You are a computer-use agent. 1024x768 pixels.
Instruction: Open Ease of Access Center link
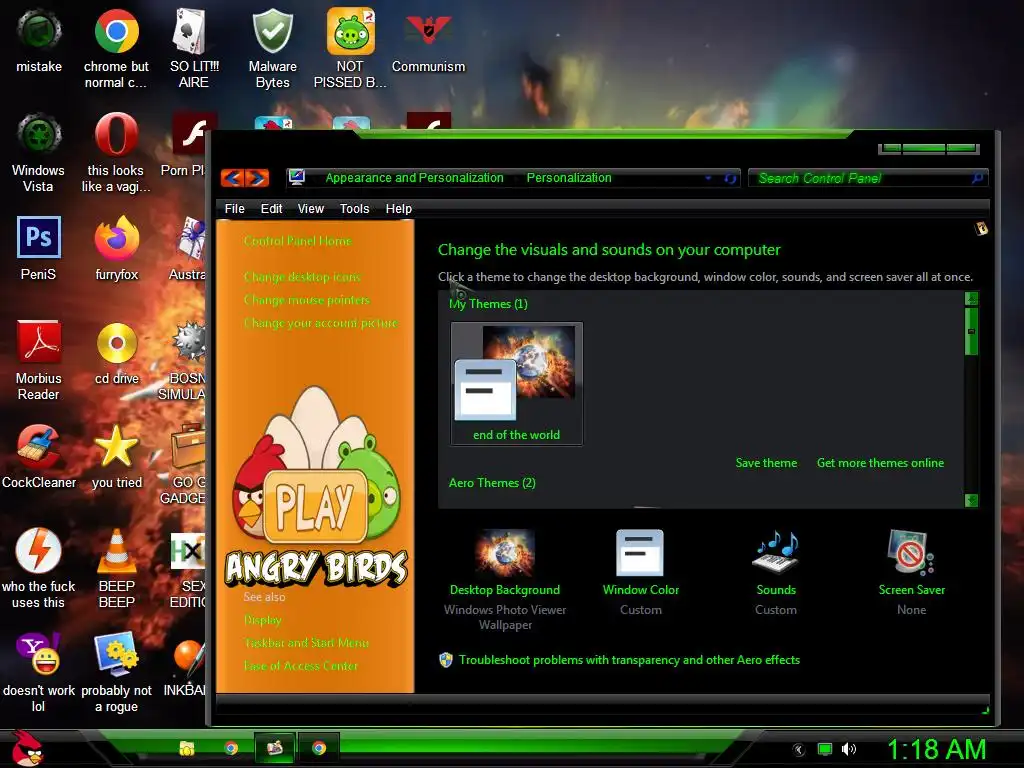coord(300,666)
